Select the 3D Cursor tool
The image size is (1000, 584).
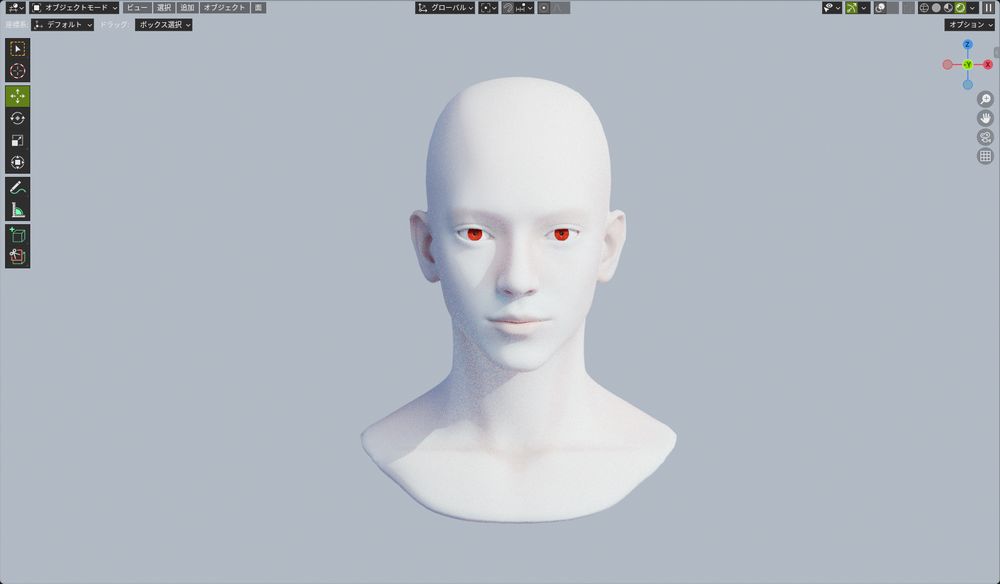point(17,71)
